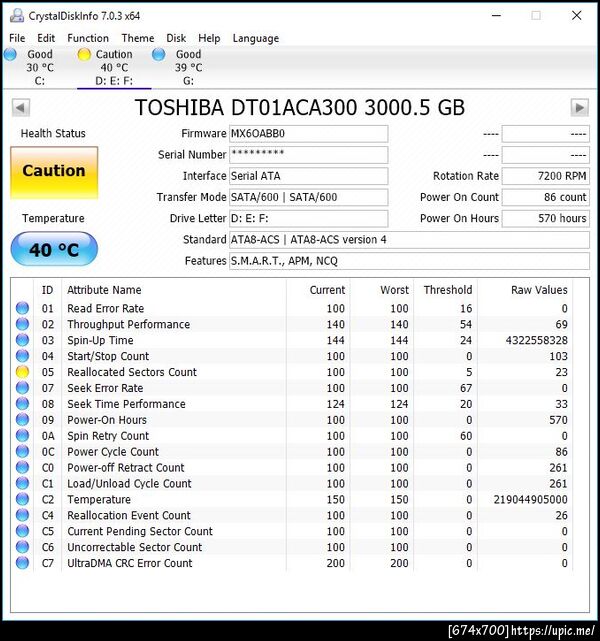Click yellow icon of Reallocated Sectors Count row
This screenshot has height=641, width=600.
coord(22,372)
